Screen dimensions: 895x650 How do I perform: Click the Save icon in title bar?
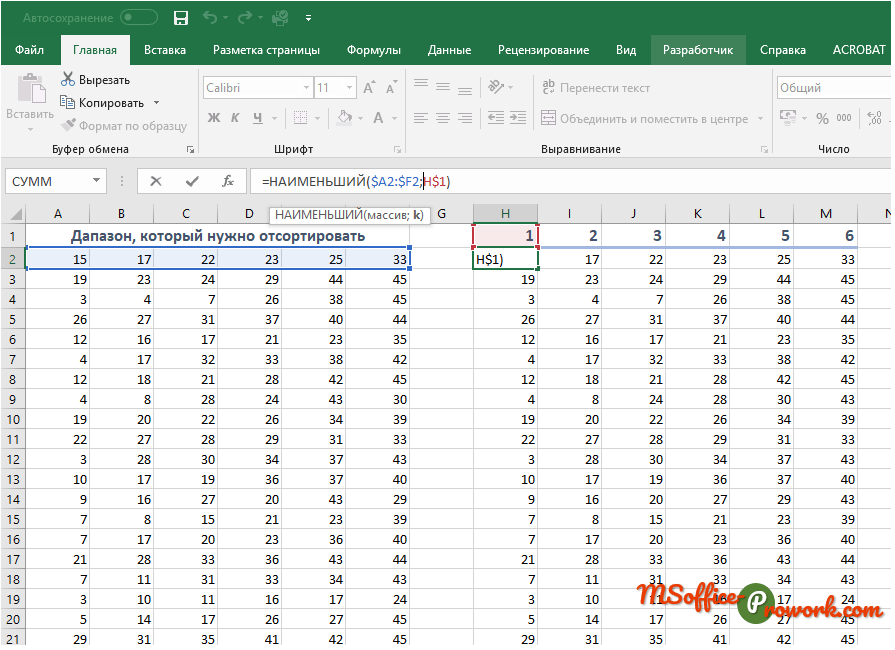pyautogui.click(x=181, y=18)
